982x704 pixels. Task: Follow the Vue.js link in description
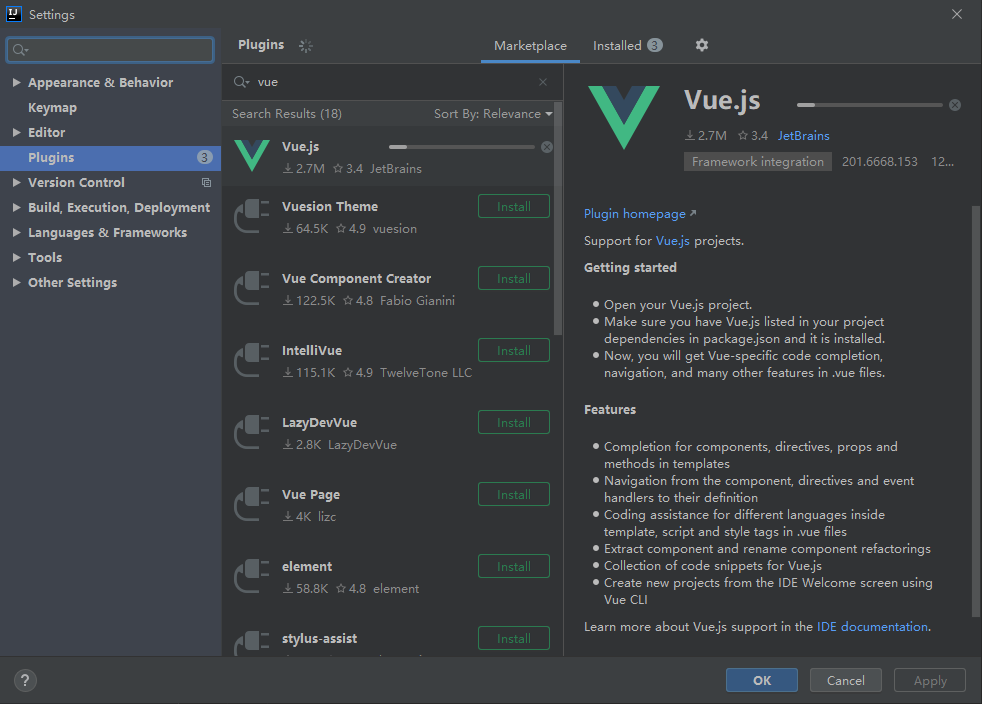(673, 241)
